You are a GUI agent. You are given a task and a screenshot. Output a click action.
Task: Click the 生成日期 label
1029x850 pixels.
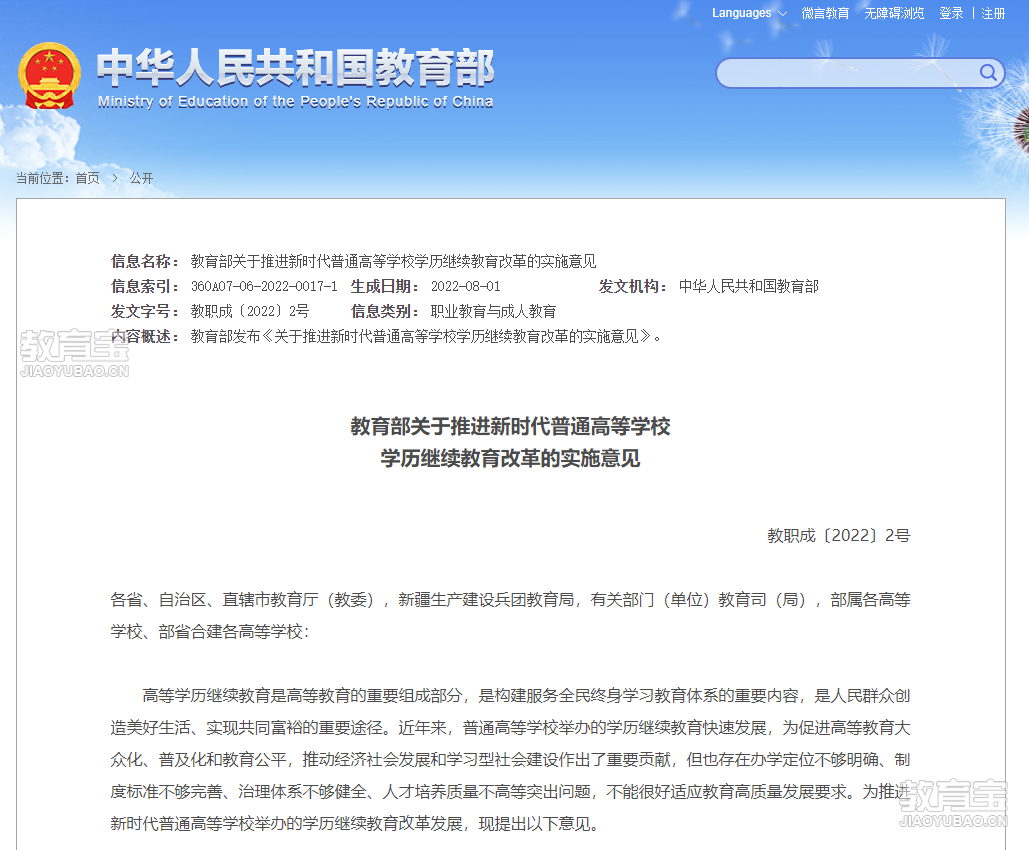tap(385, 286)
